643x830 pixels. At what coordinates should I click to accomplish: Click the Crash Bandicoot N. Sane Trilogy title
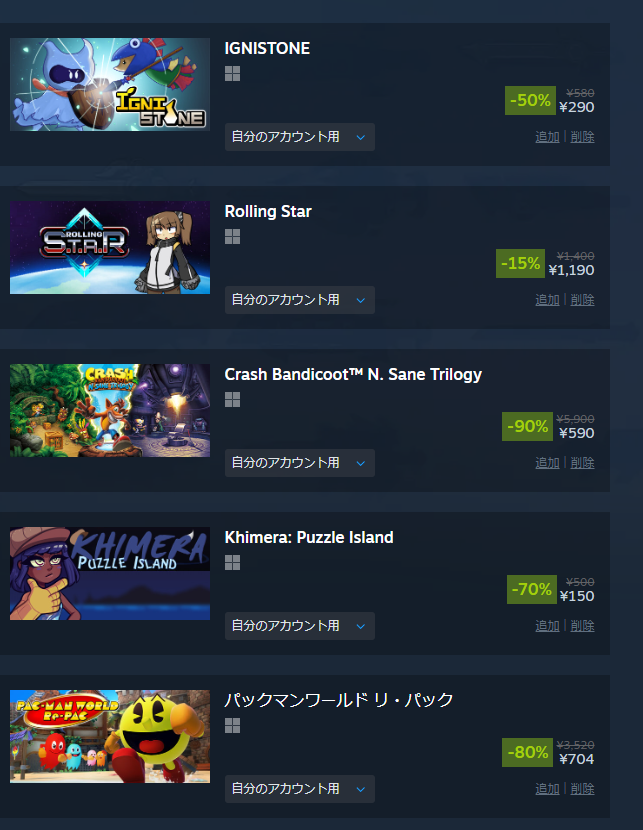(x=353, y=375)
